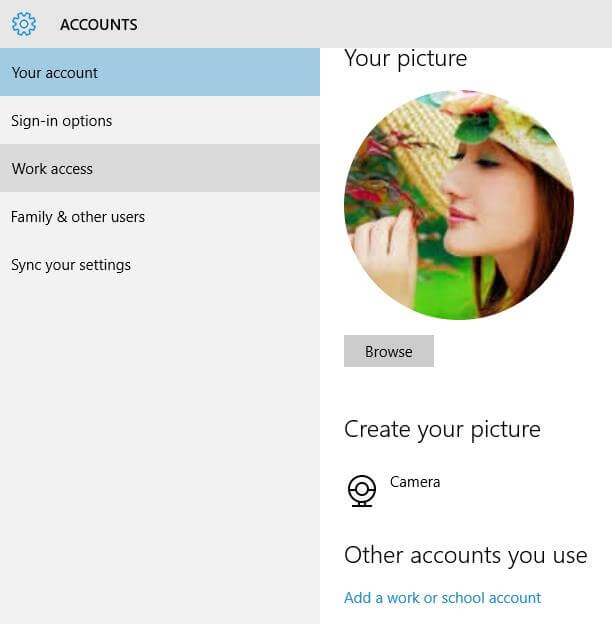Click the webcam icon beside Camera

pyautogui.click(x=362, y=491)
